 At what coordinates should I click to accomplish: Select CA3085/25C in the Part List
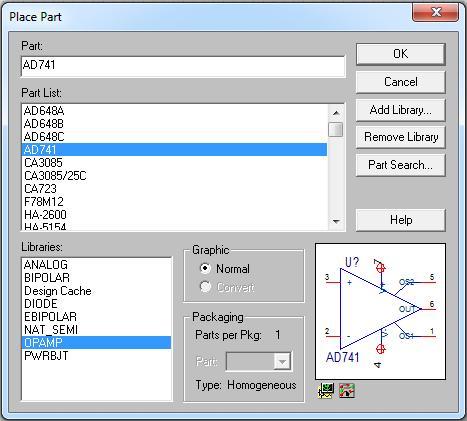click(x=174, y=176)
